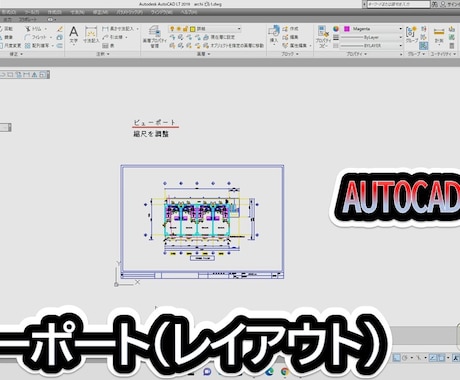Open the 修正(M) menu
The width and height of the screenshot is (460, 380).
[x=100, y=12]
